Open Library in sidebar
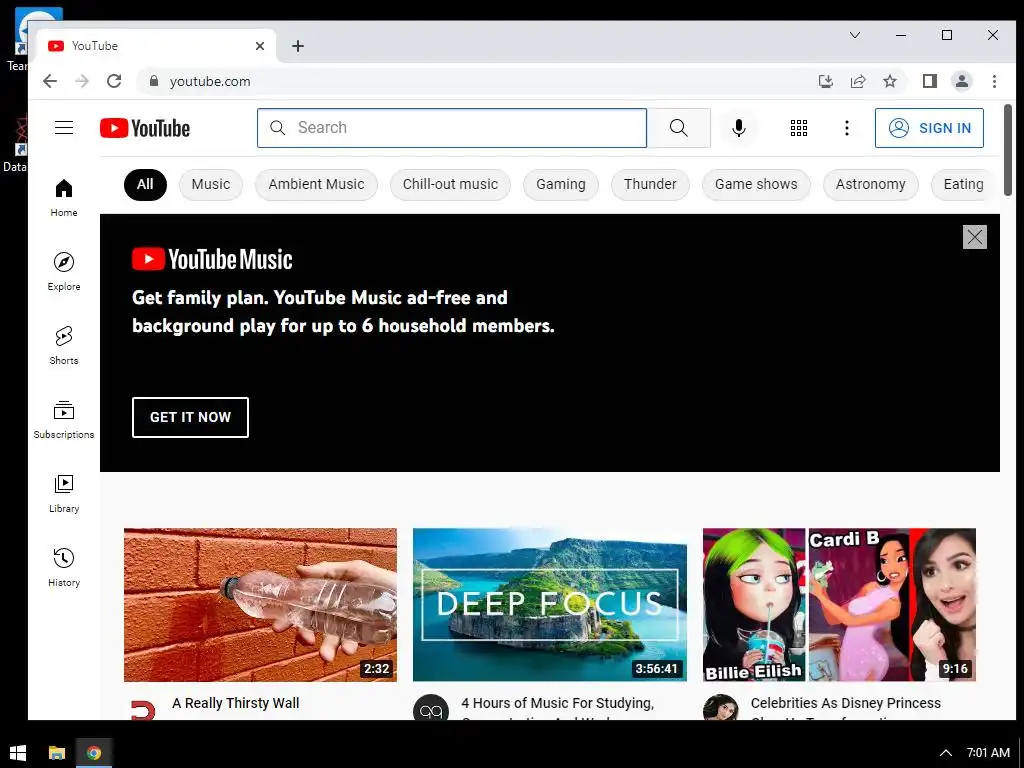This screenshot has height=768, width=1024. (64, 493)
